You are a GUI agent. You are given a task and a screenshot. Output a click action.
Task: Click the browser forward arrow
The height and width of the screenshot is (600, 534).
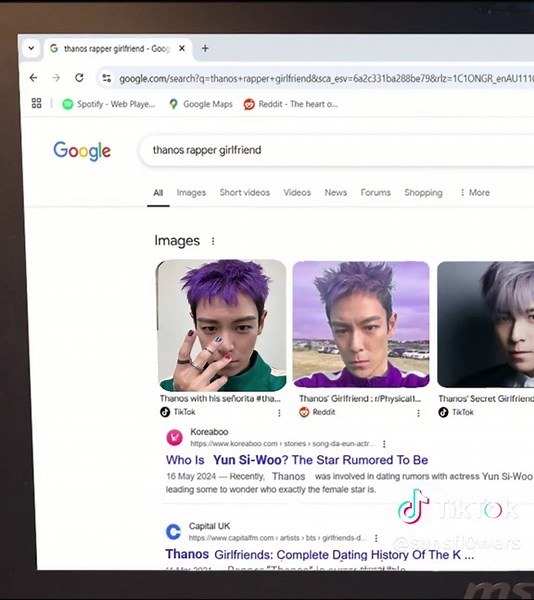click(x=56, y=78)
